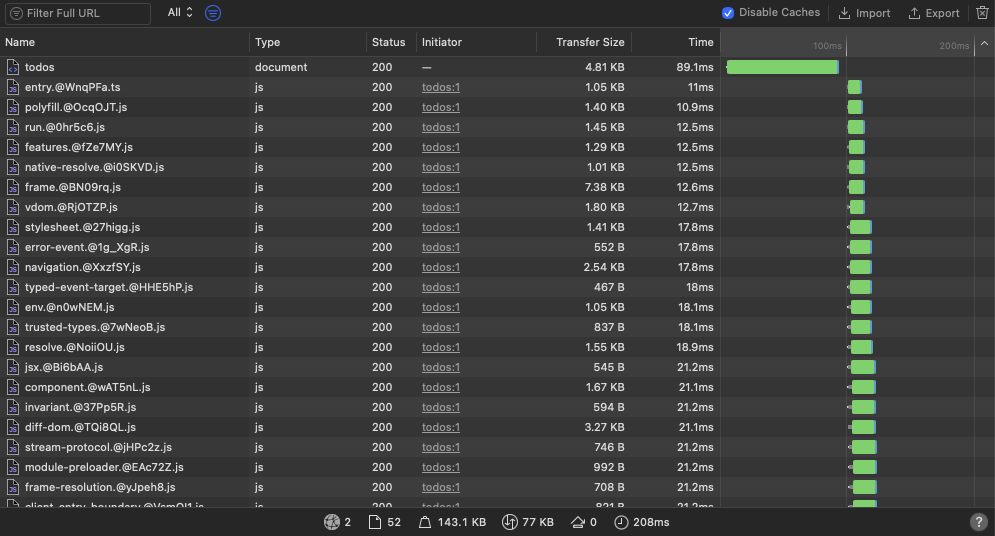Select the trusted-types.@7wNeoB.js row name
Screen dimensions: 995x536
pyautogui.click(x=95, y=327)
